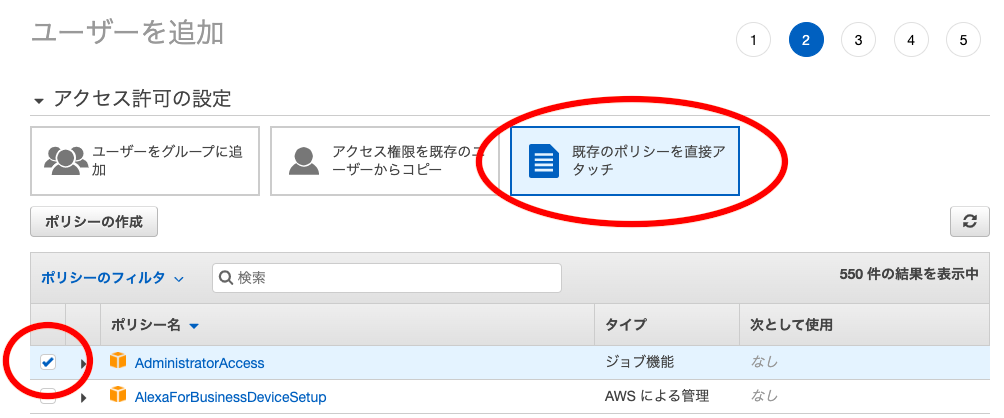Click the ポリシーの作成 button

93,222
